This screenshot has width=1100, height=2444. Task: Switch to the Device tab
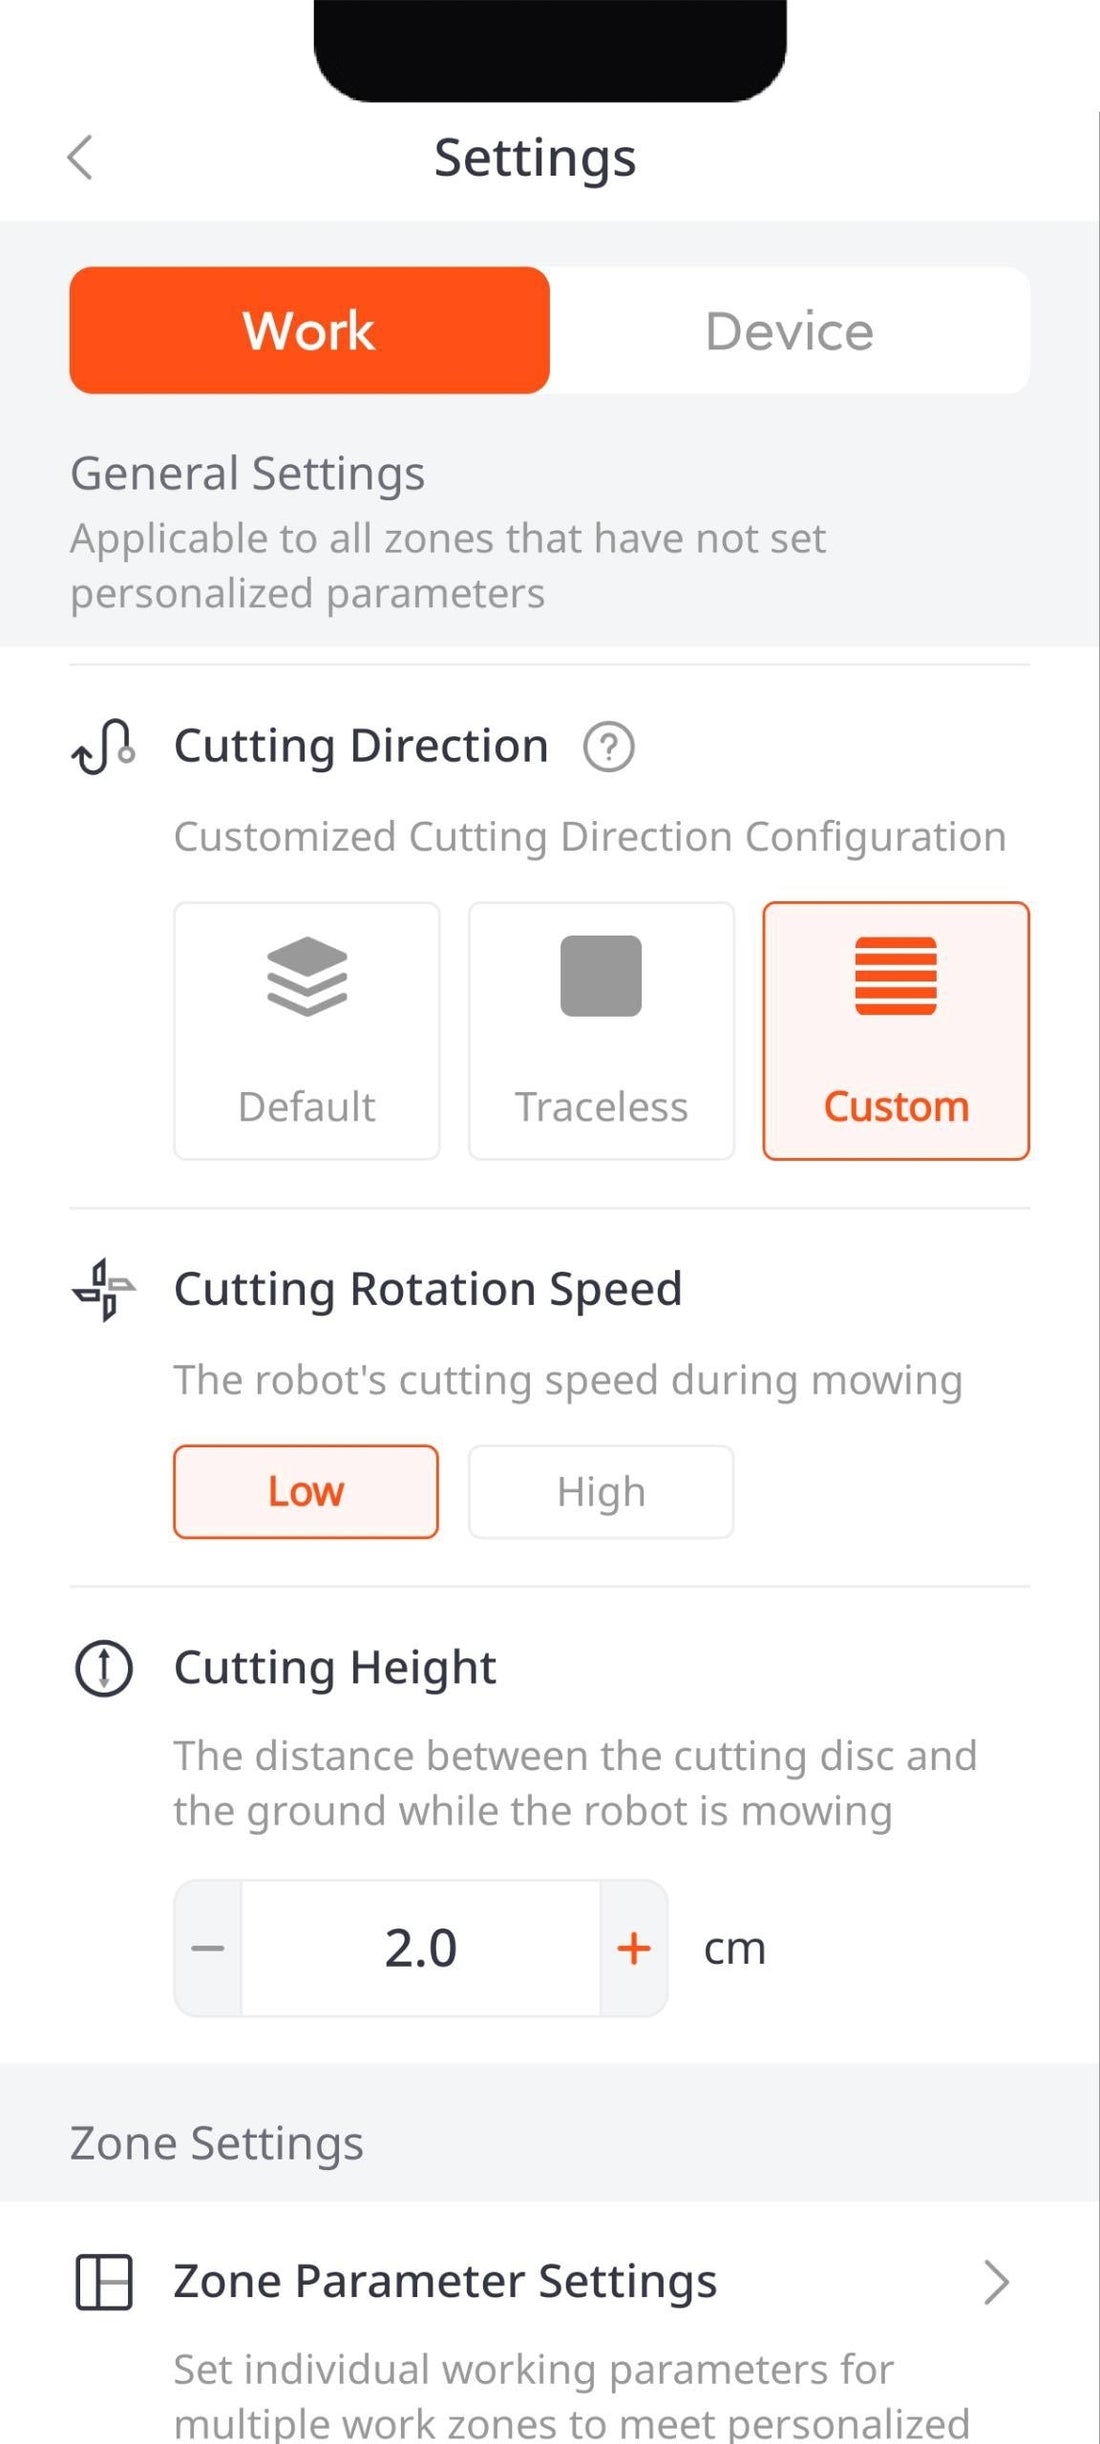789,330
